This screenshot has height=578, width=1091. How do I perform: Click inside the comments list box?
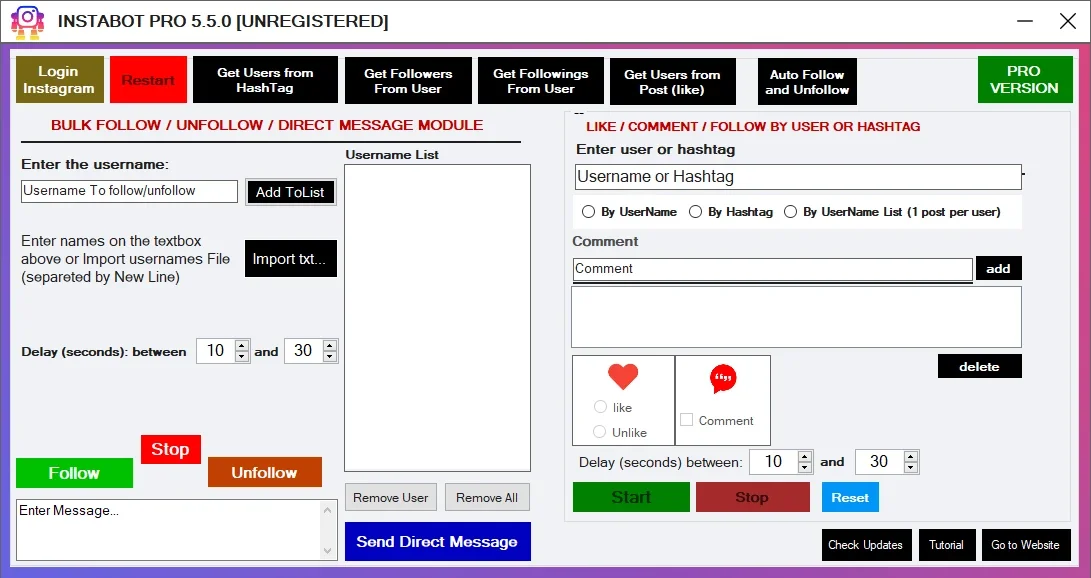[x=797, y=317]
